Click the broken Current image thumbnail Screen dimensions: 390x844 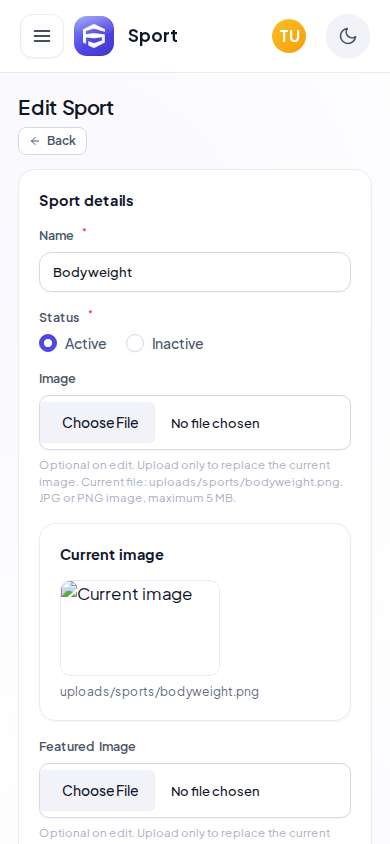click(x=140, y=628)
